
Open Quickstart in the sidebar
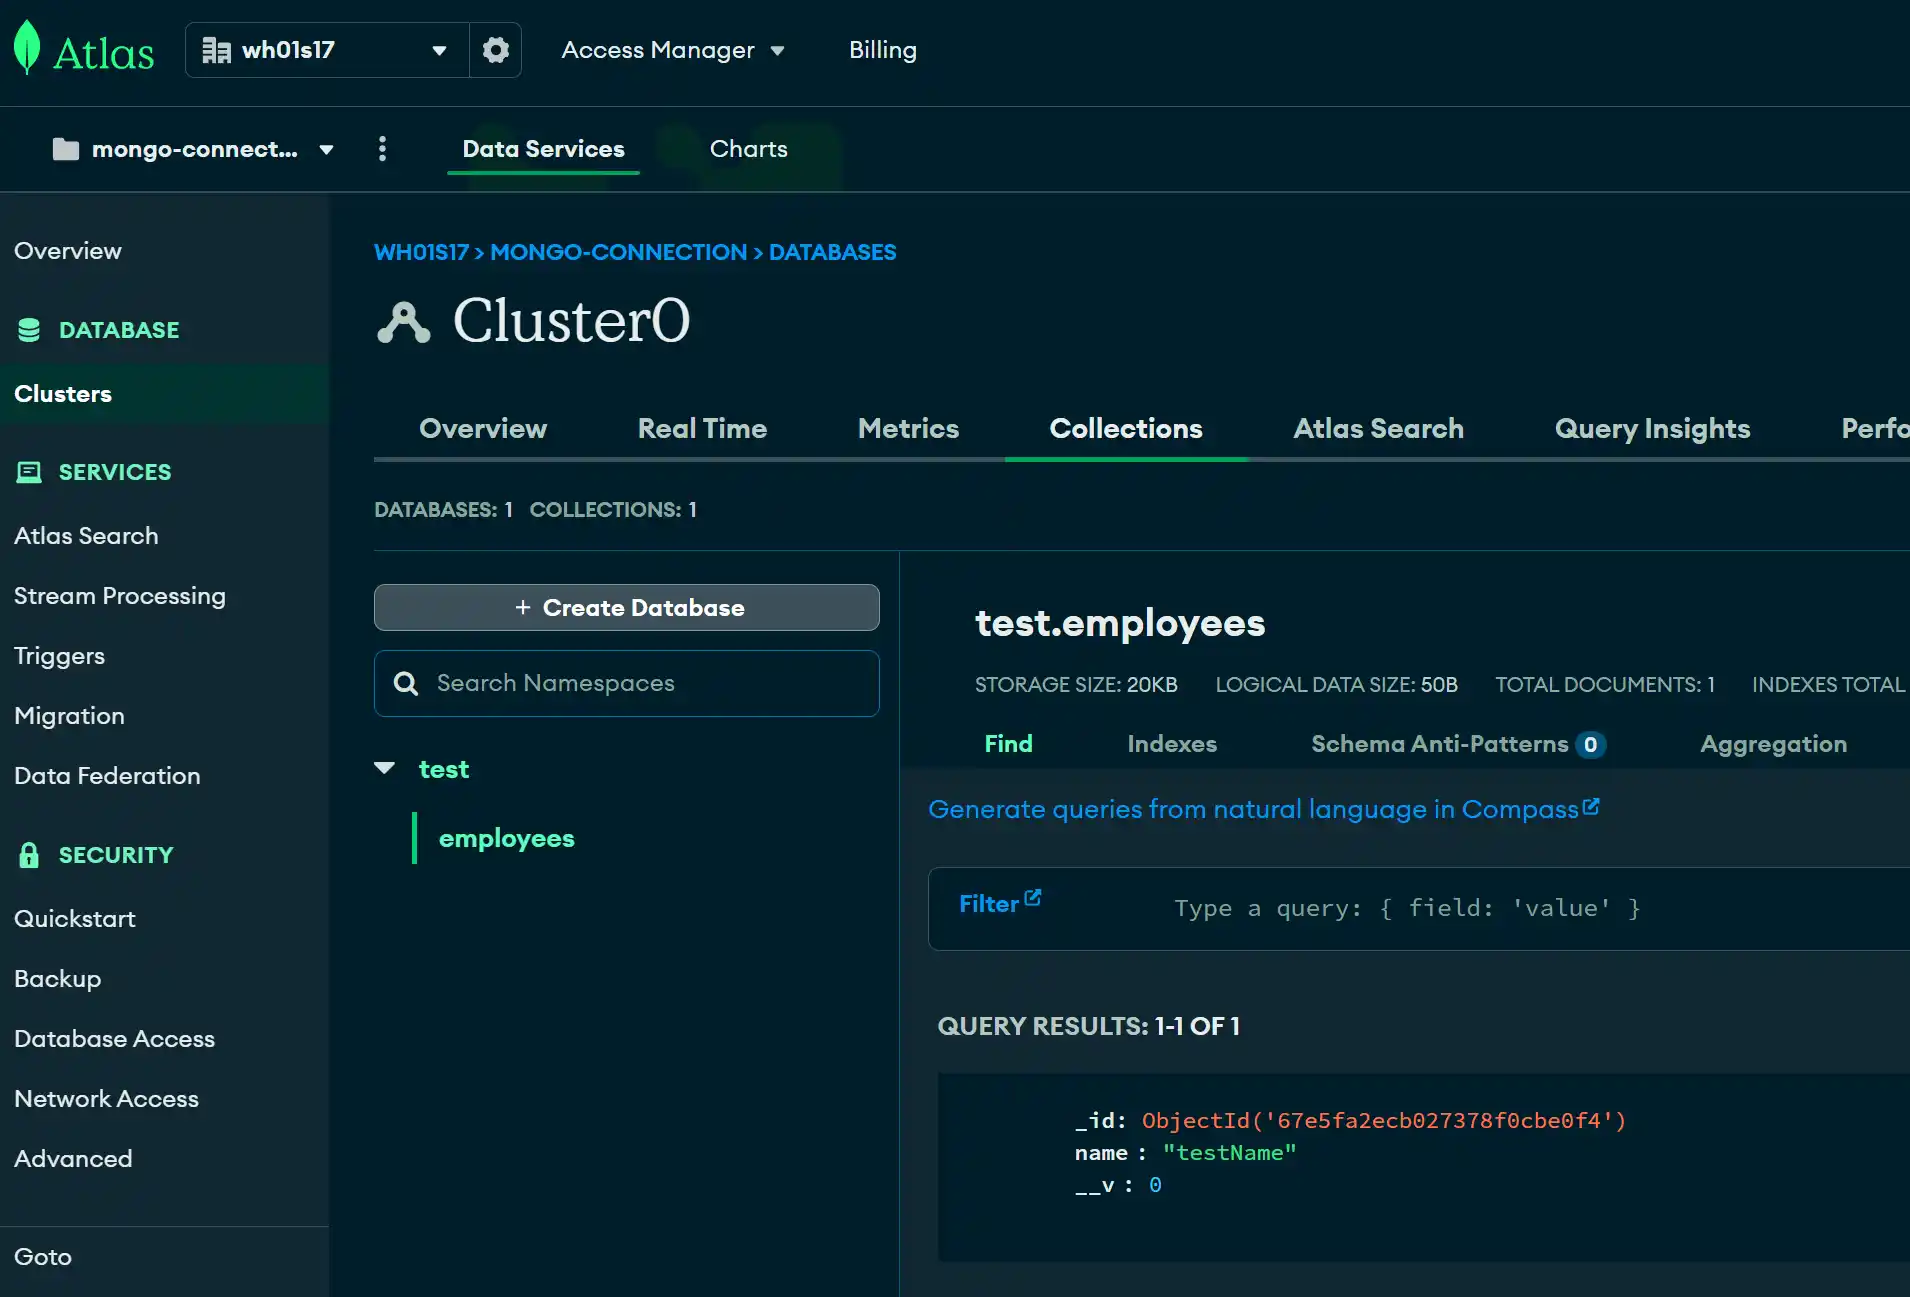(x=75, y=918)
